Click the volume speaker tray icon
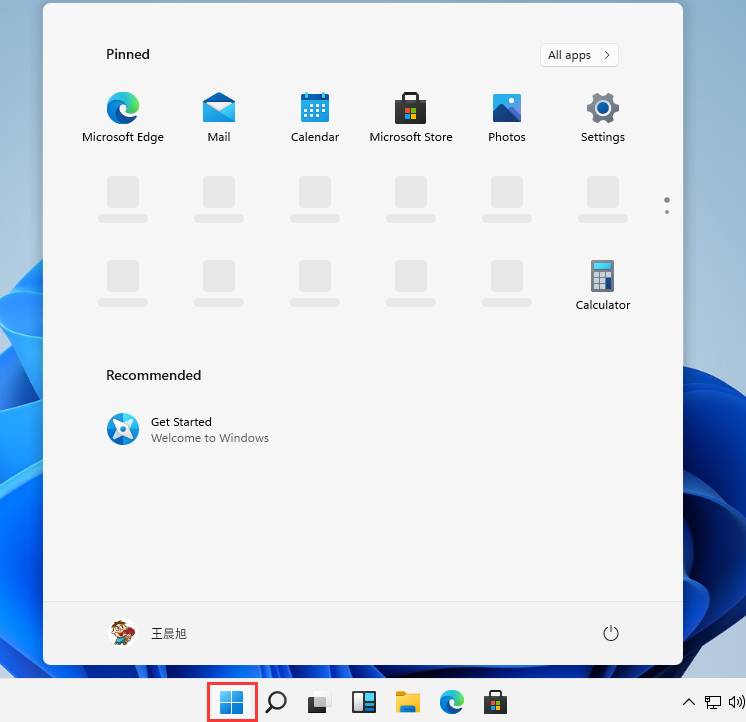The height and width of the screenshot is (722, 746). click(x=737, y=702)
